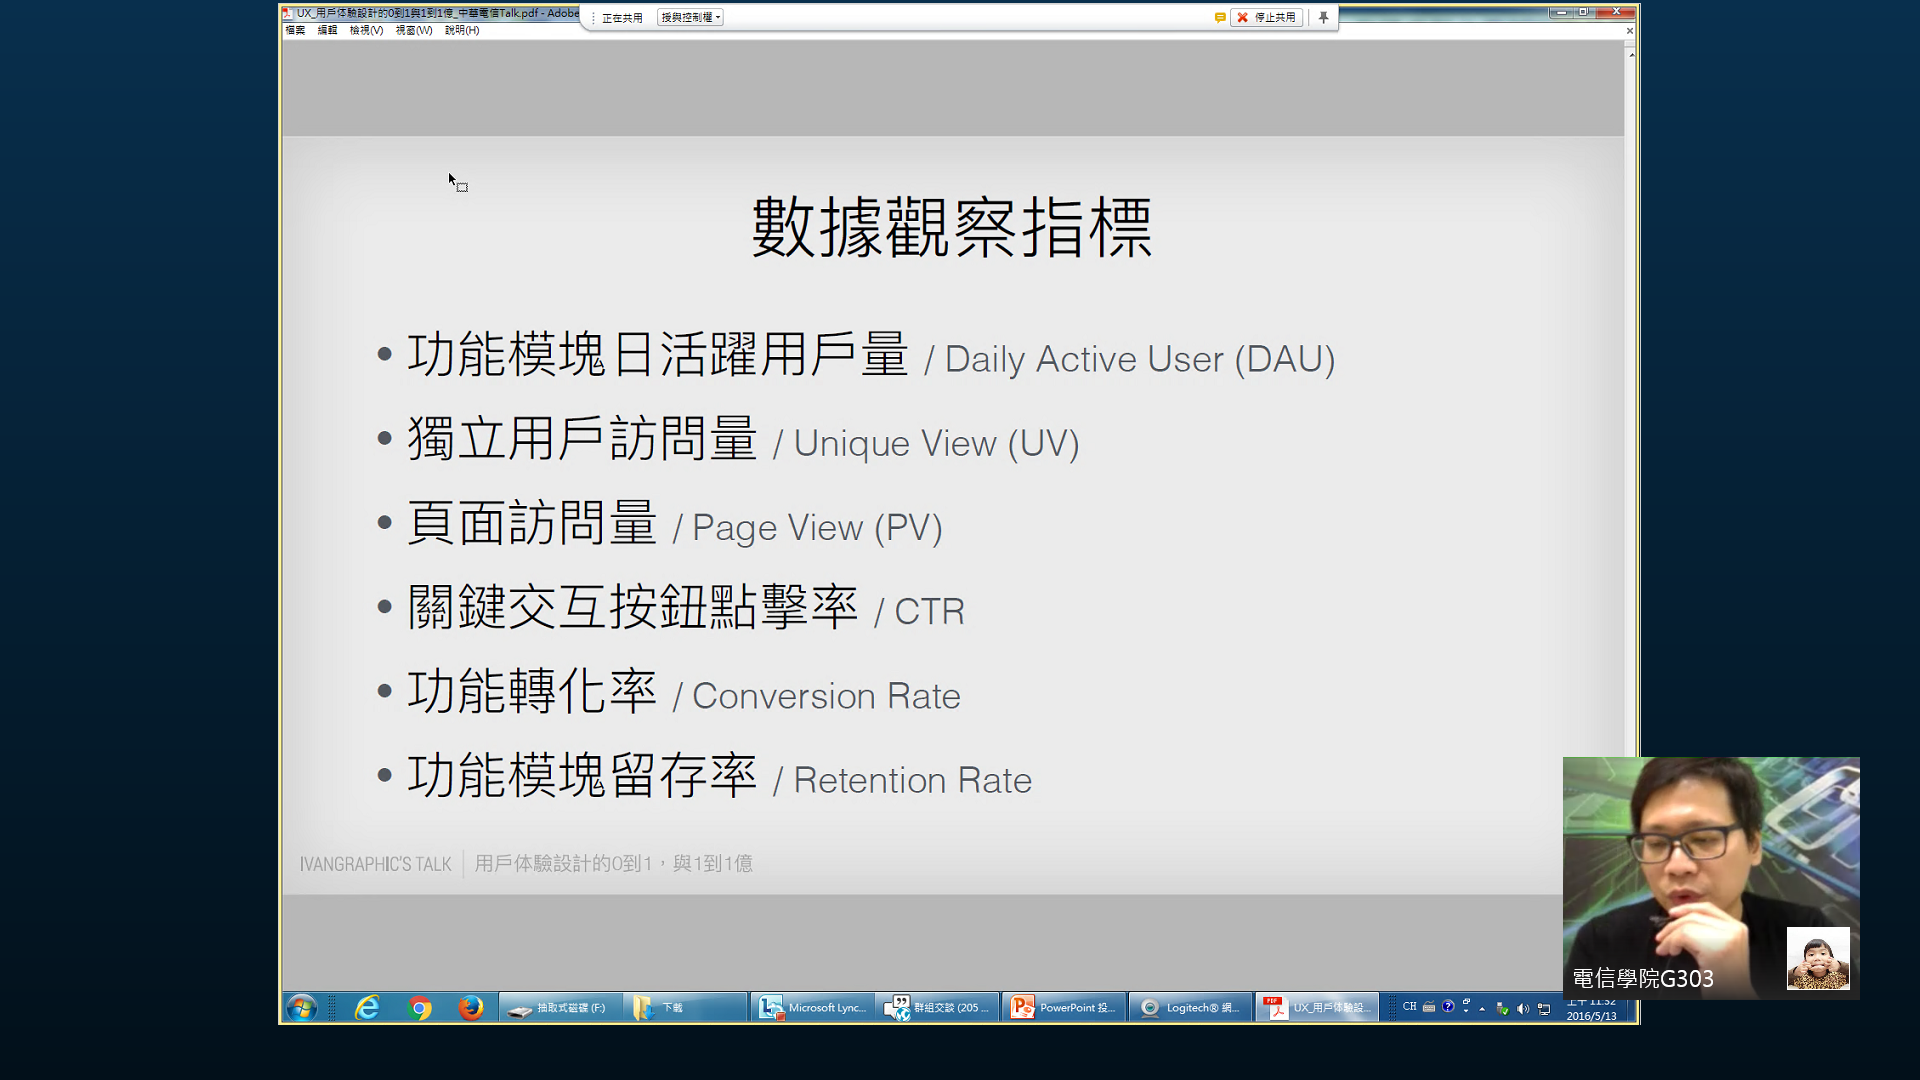Viewport: 1920px width, 1080px height.
Task: Click the volume speaker tray icon
Action: 1523,1008
